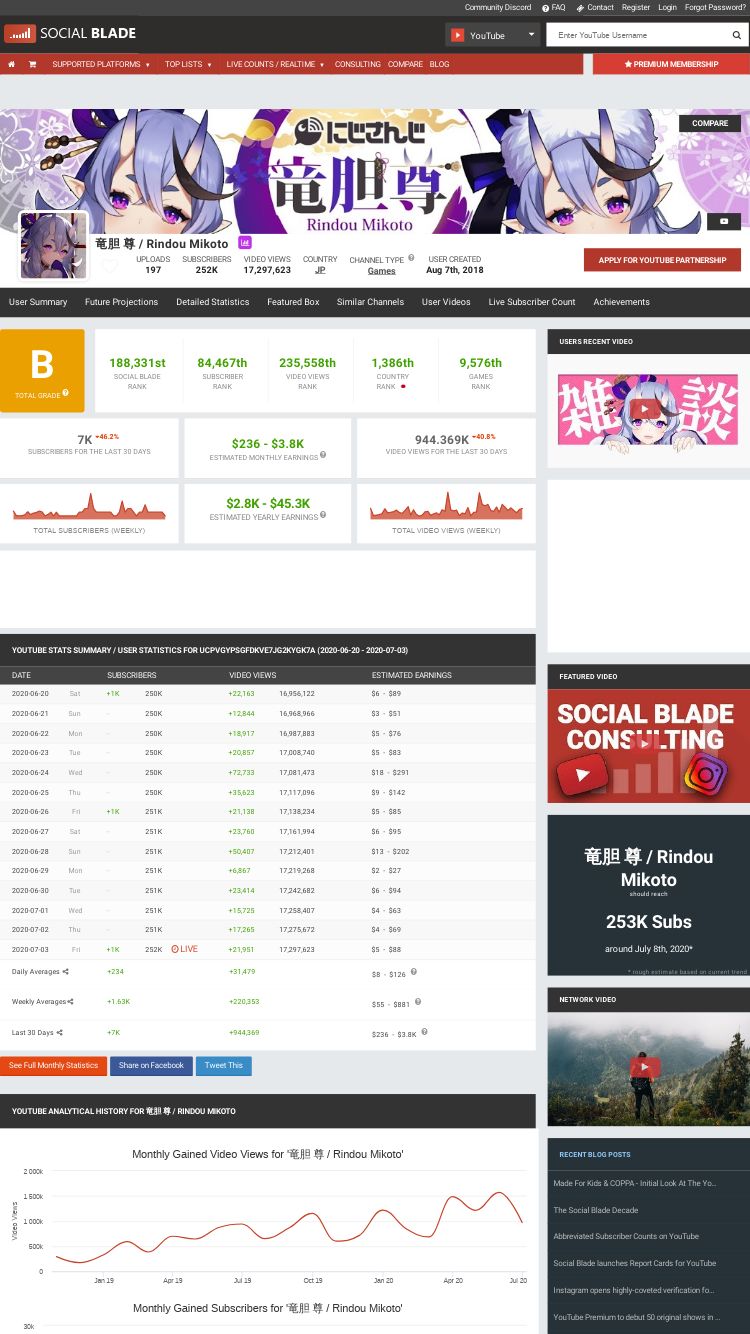Open the Total Subscribers (Weekly) chart

tap(89, 514)
